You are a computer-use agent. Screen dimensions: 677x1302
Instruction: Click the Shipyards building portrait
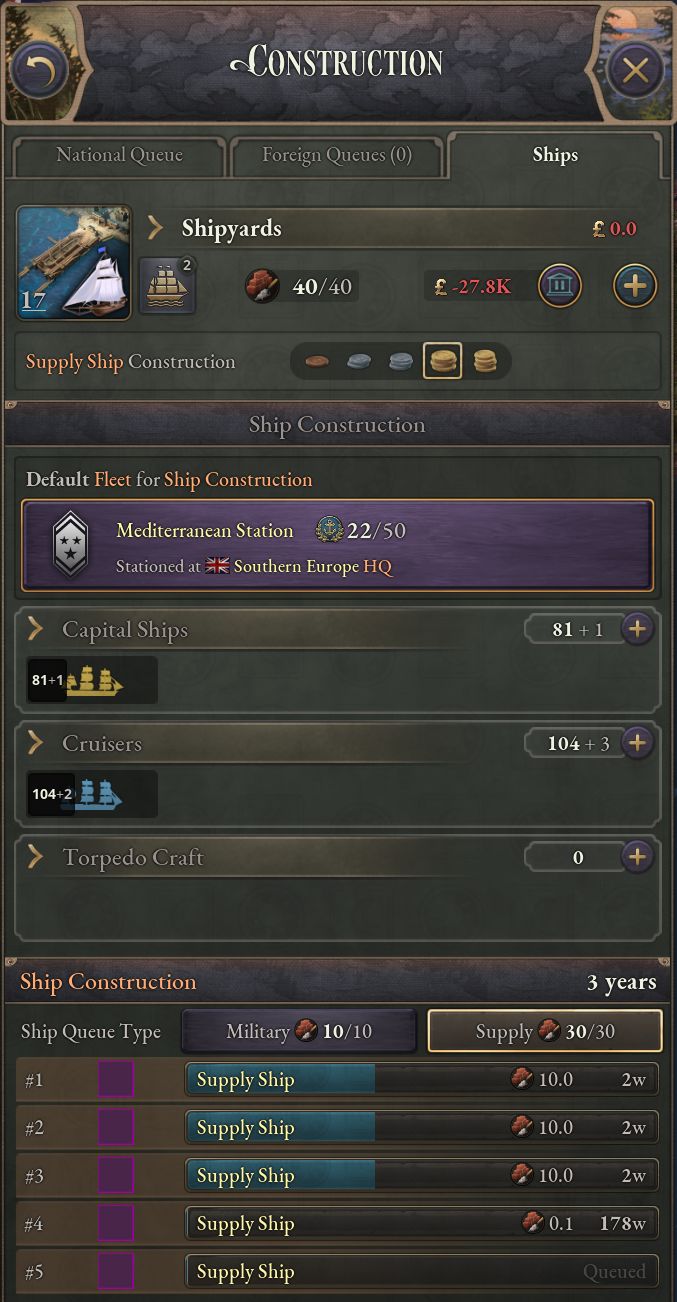click(x=74, y=263)
